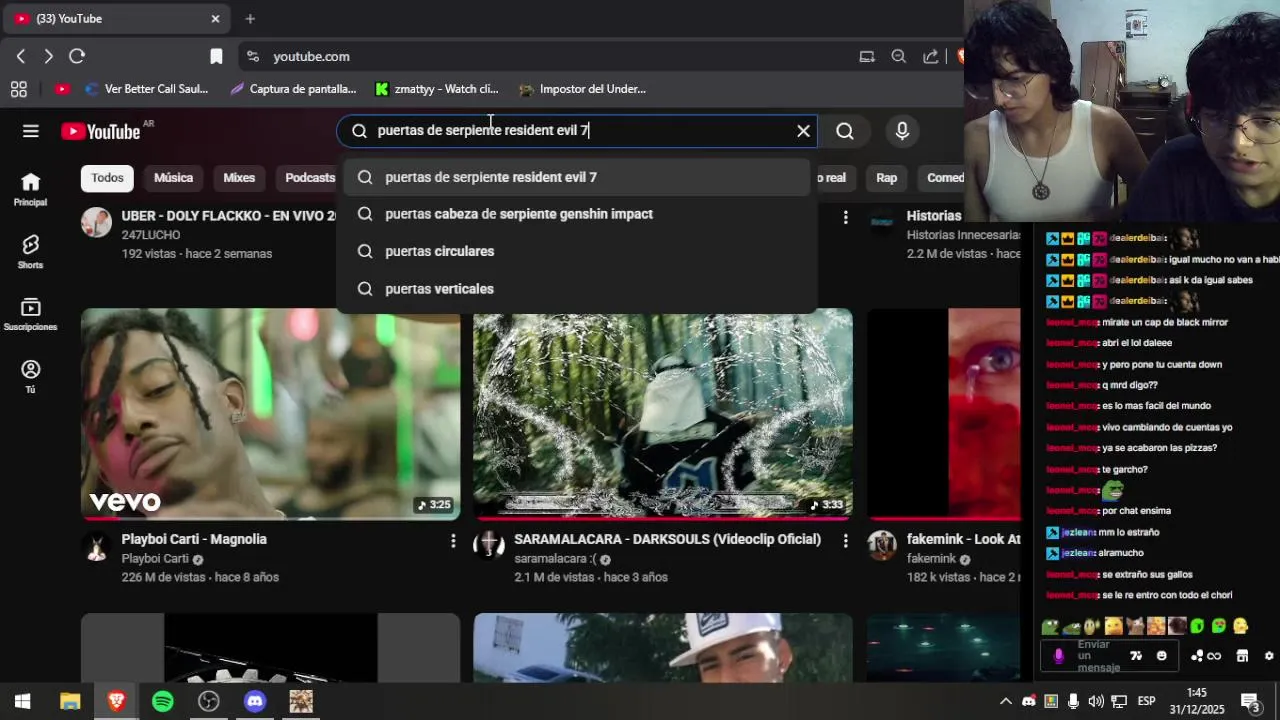The image size is (1280, 720).
Task: Click the install app icon in address bar
Action: pyautogui.click(x=867, y=57)
